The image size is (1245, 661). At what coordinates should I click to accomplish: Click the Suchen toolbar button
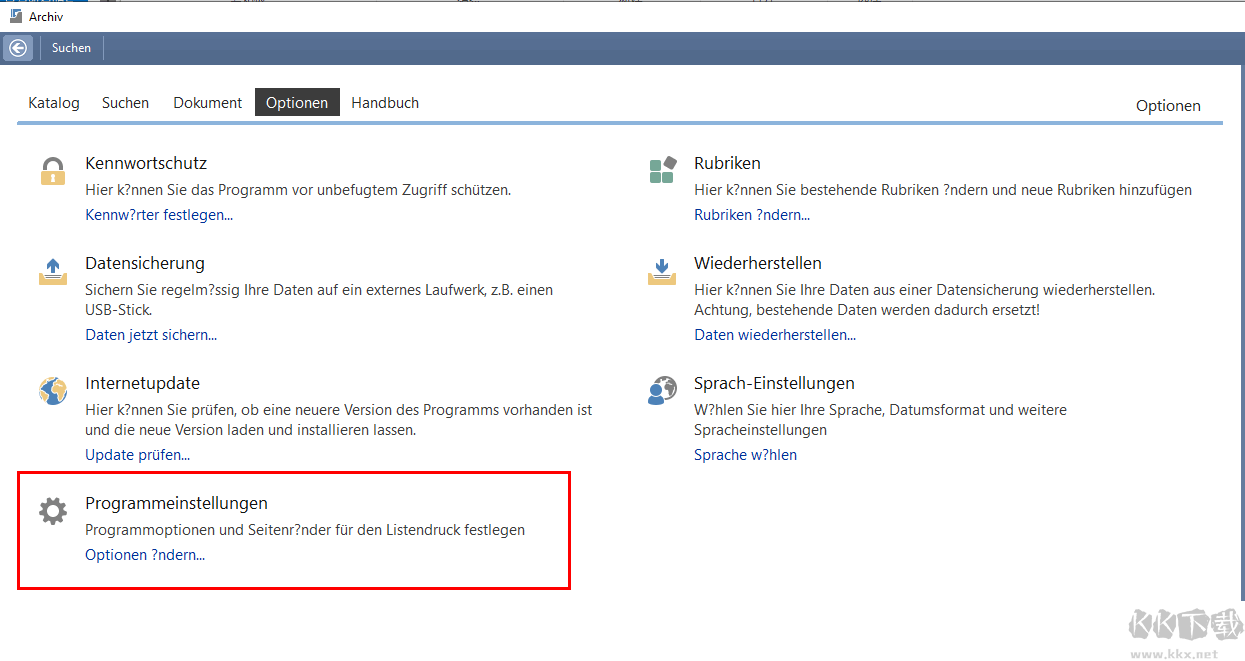coord(71,48)
